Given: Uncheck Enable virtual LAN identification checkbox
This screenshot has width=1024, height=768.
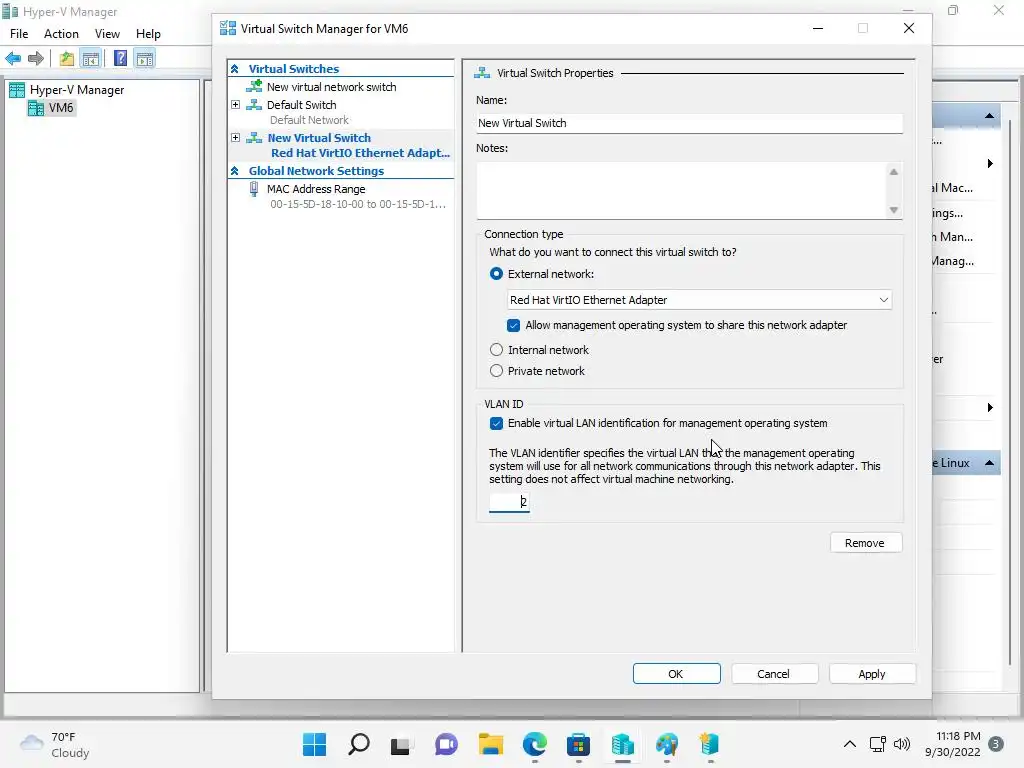Looking at the screenshot, I should click(496, 423).
